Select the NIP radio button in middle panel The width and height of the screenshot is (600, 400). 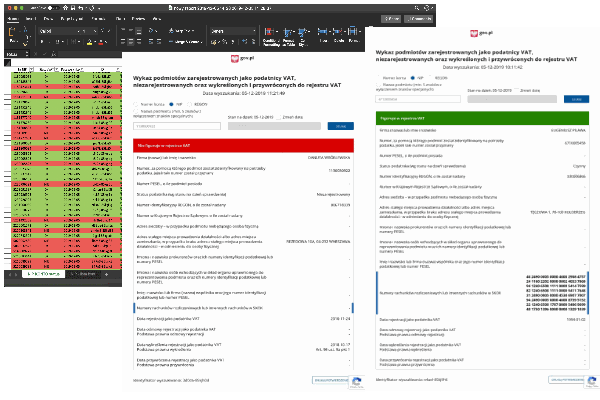coord(173,103)
